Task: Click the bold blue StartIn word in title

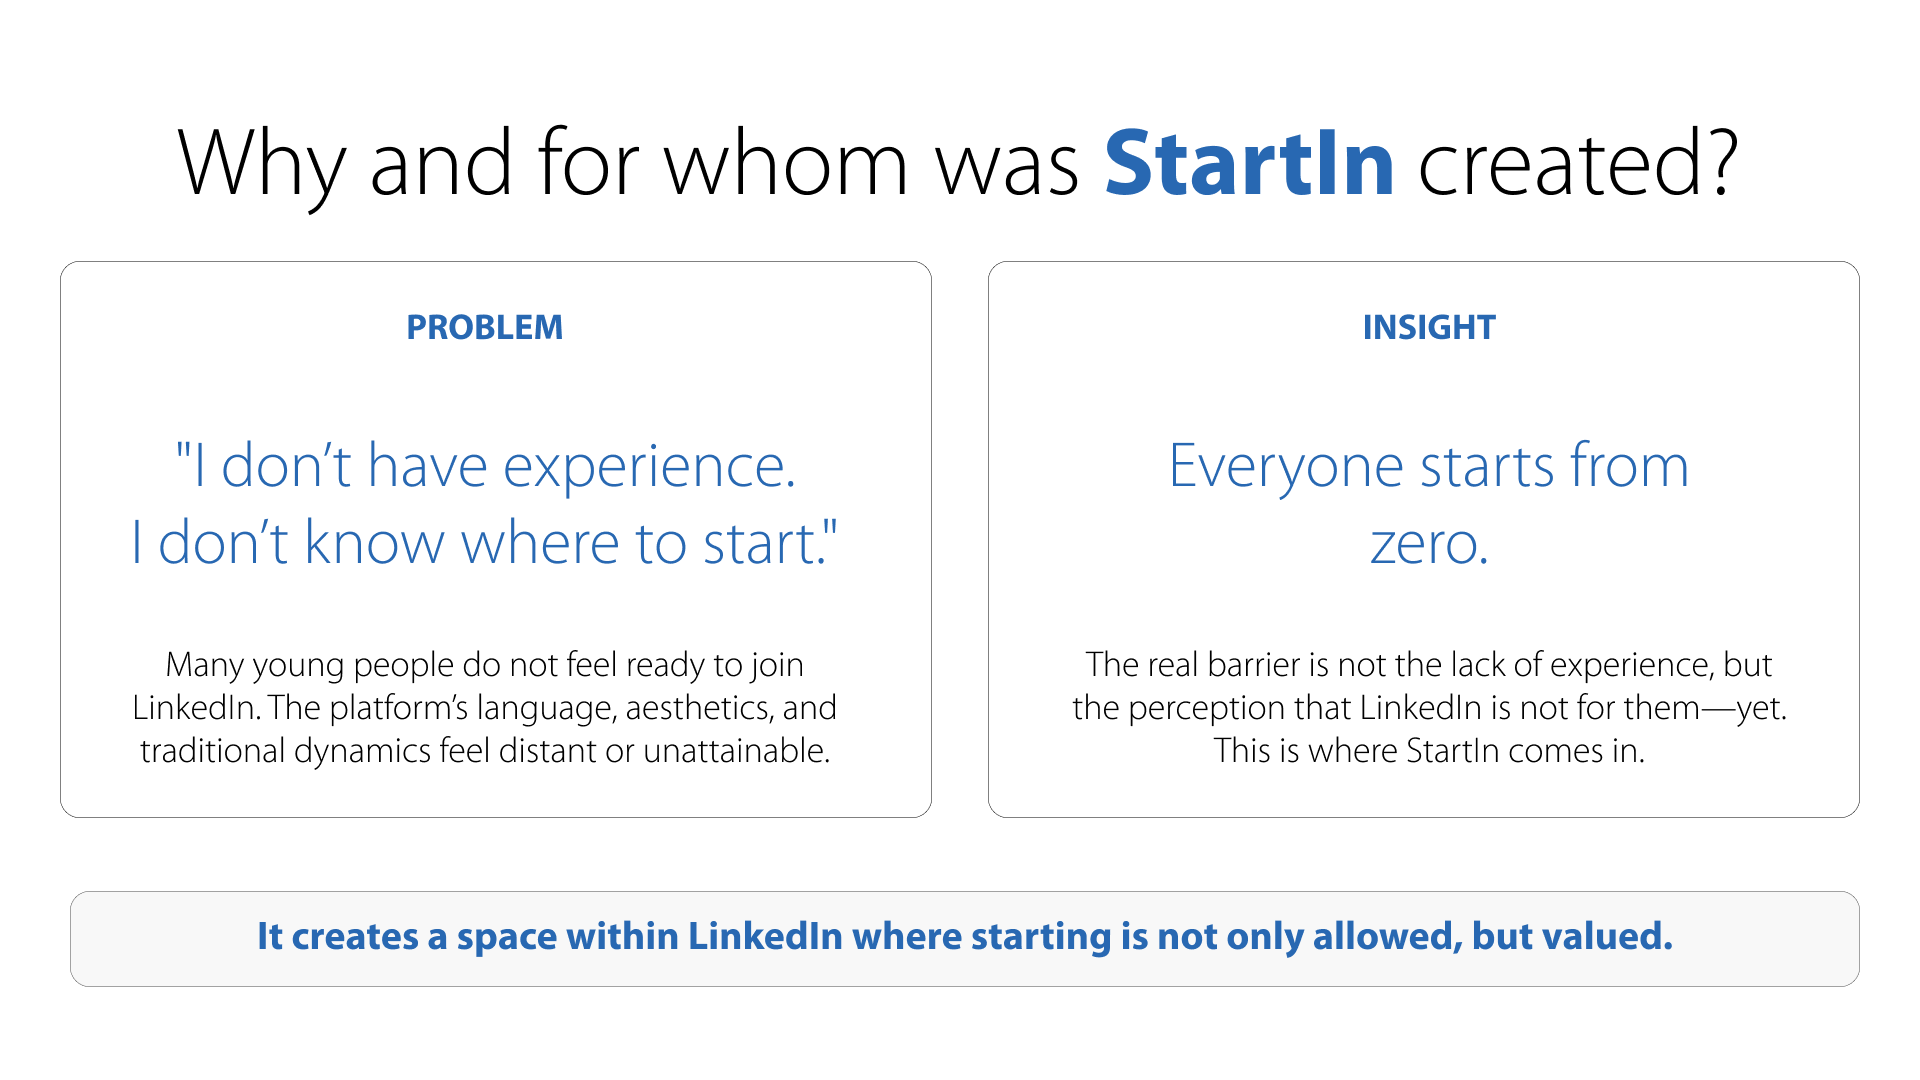Action: (1249, 163)
